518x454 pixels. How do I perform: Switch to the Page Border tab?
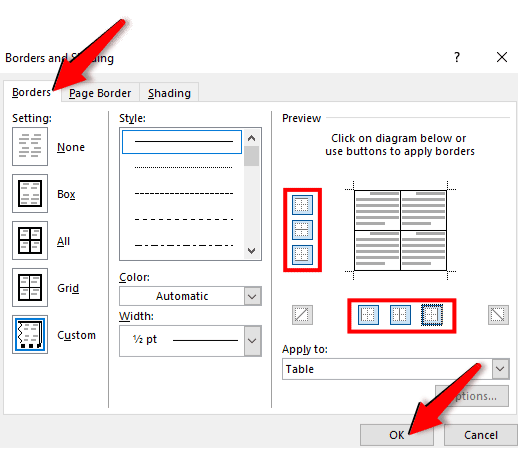(100, 93)
